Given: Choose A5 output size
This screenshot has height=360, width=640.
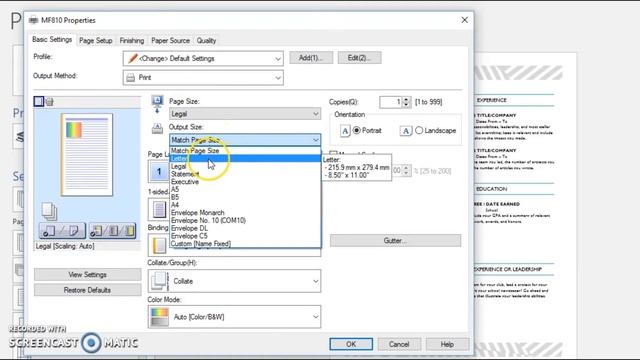Looking at the screenshot, I should (x=245, y=189).
